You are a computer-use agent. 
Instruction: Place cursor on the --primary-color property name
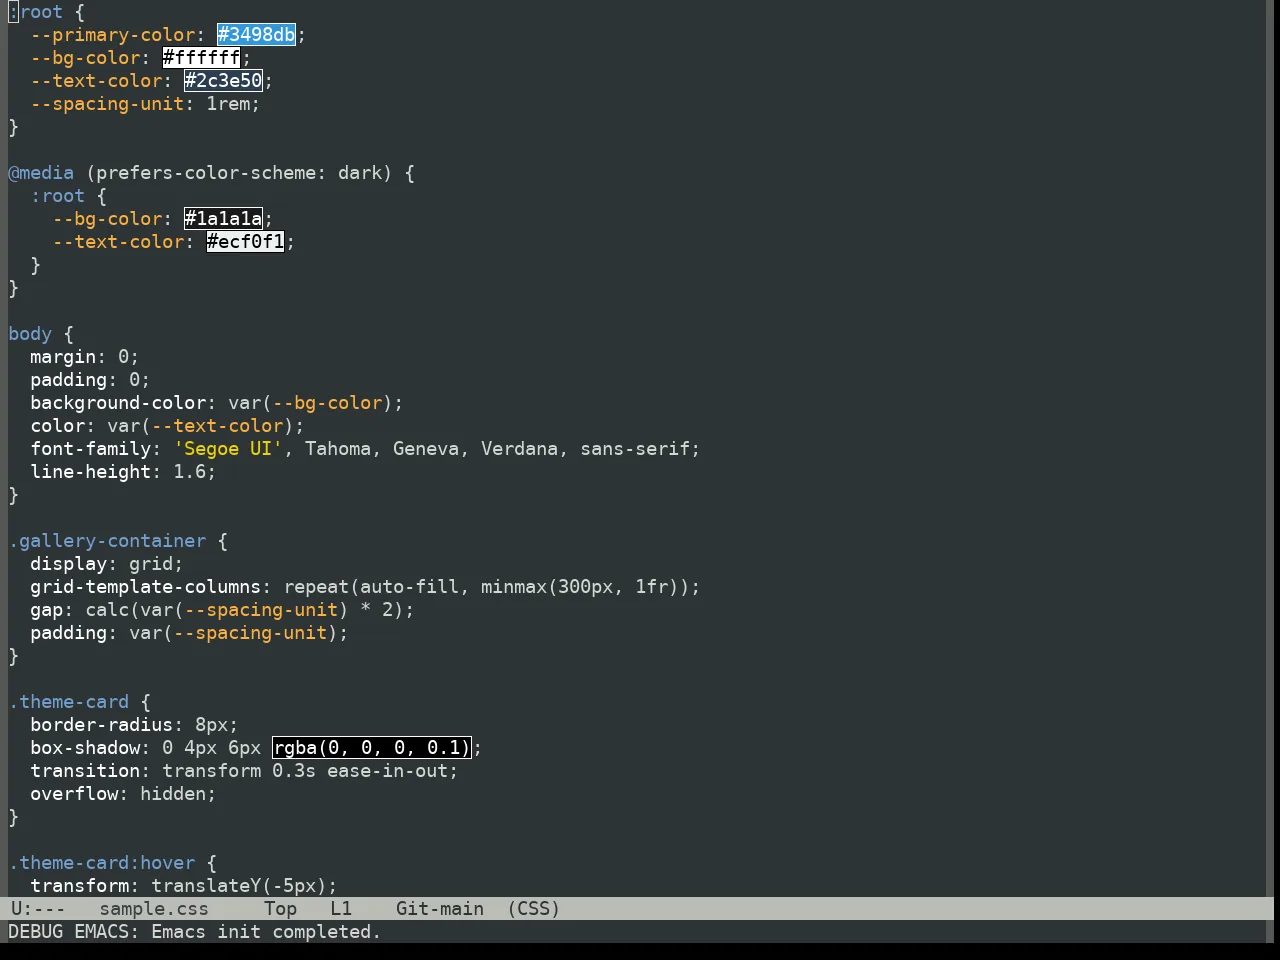point(113,35)
